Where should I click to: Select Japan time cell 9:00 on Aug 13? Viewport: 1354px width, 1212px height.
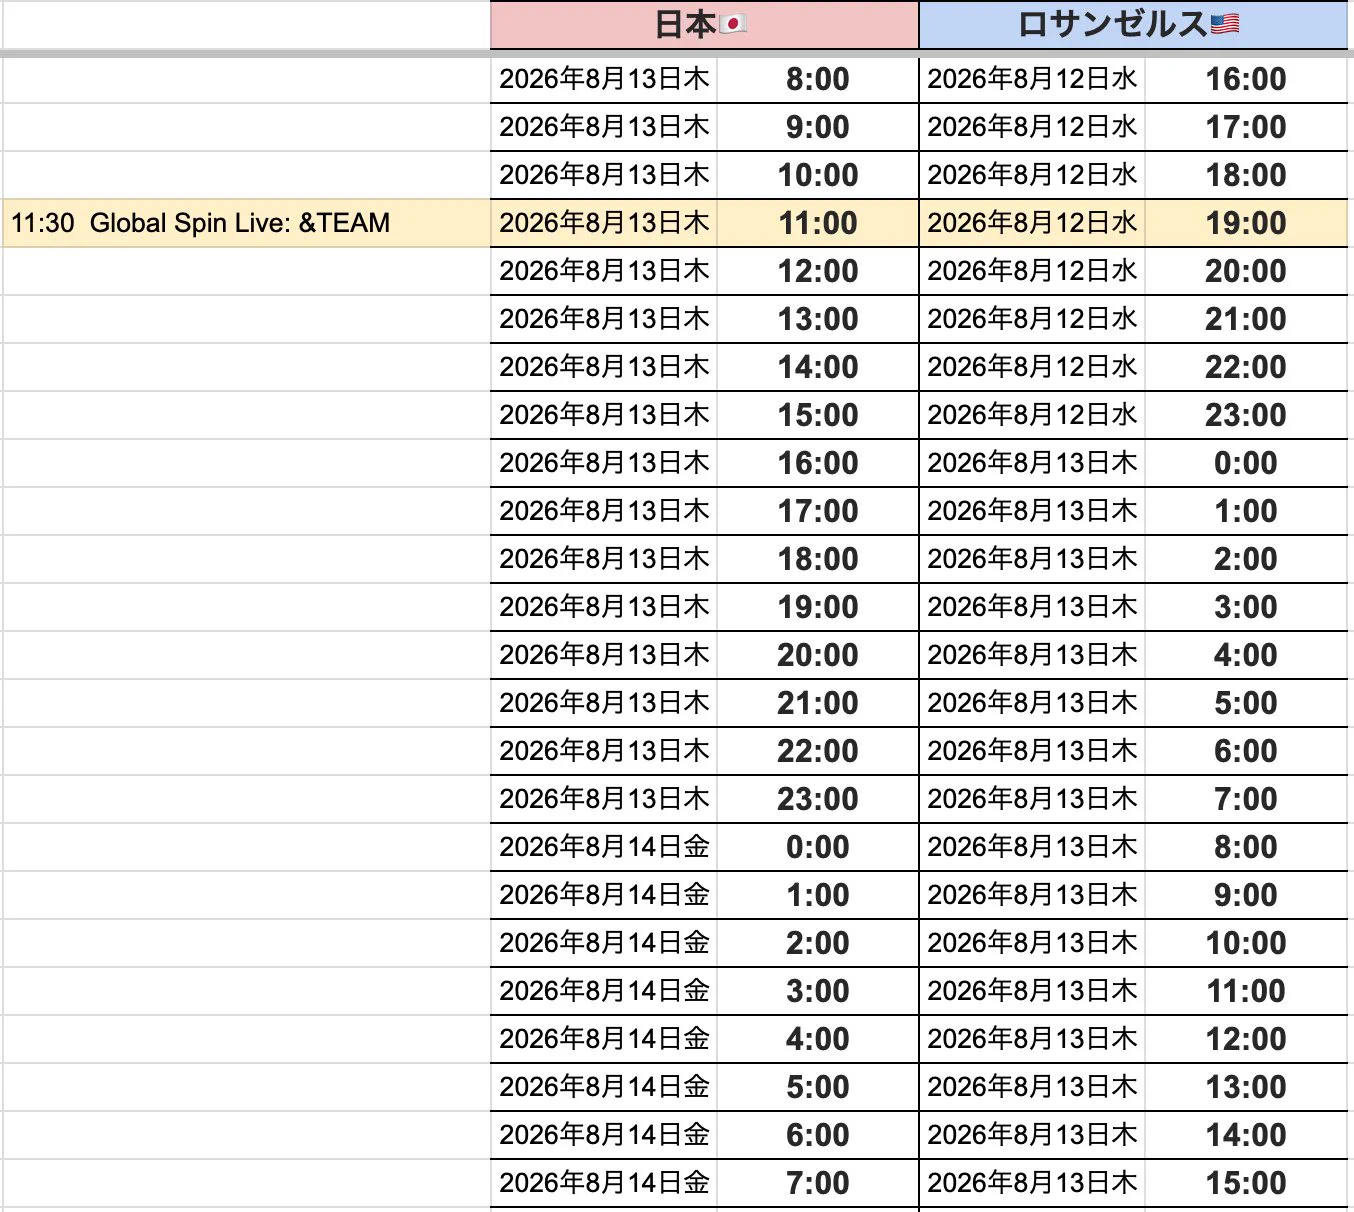tap(817, 127)
